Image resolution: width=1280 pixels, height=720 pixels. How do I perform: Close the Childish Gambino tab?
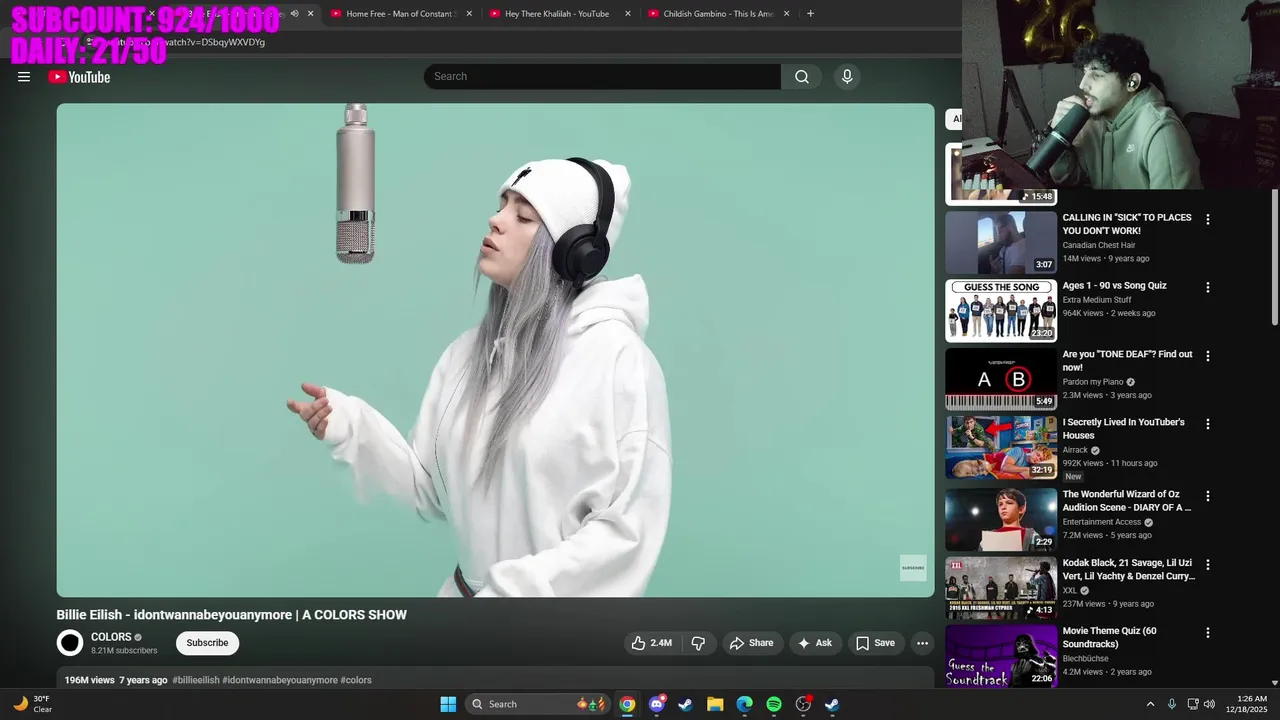(786, 14)
